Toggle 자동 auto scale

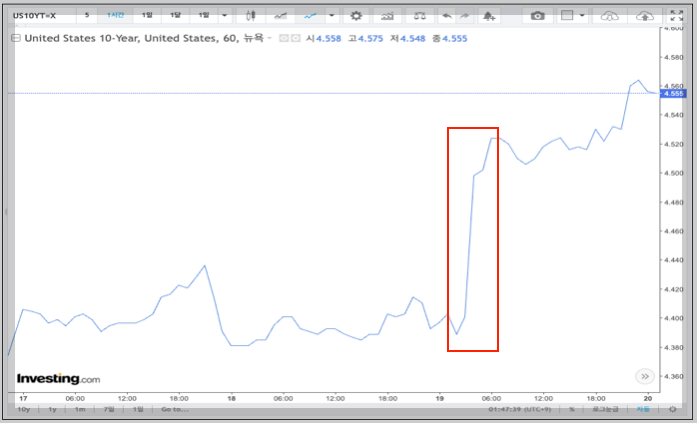(x=643, y=409)
